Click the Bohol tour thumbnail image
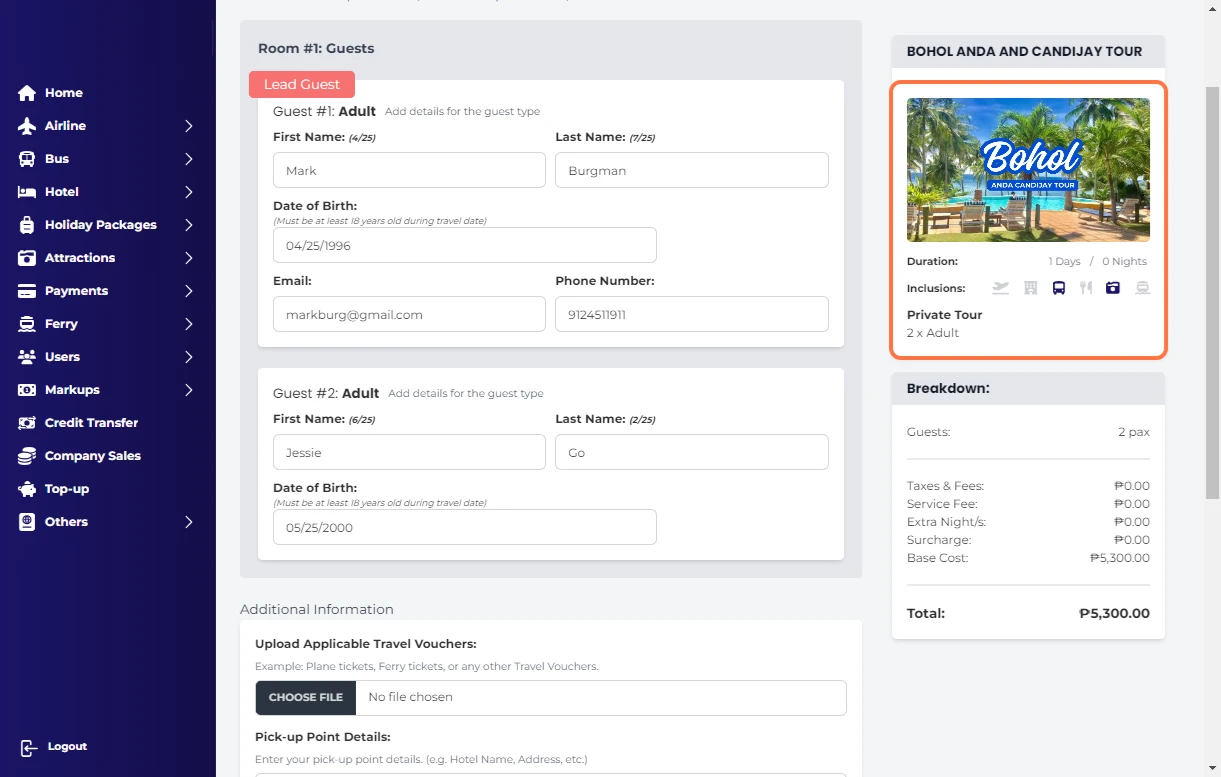The image size is (1221, 777). point(1028,170)
